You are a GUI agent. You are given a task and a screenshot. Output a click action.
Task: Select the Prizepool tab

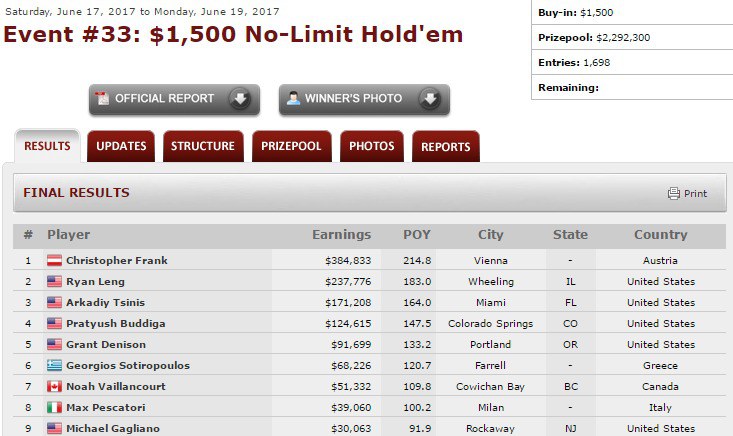point(292,147)
